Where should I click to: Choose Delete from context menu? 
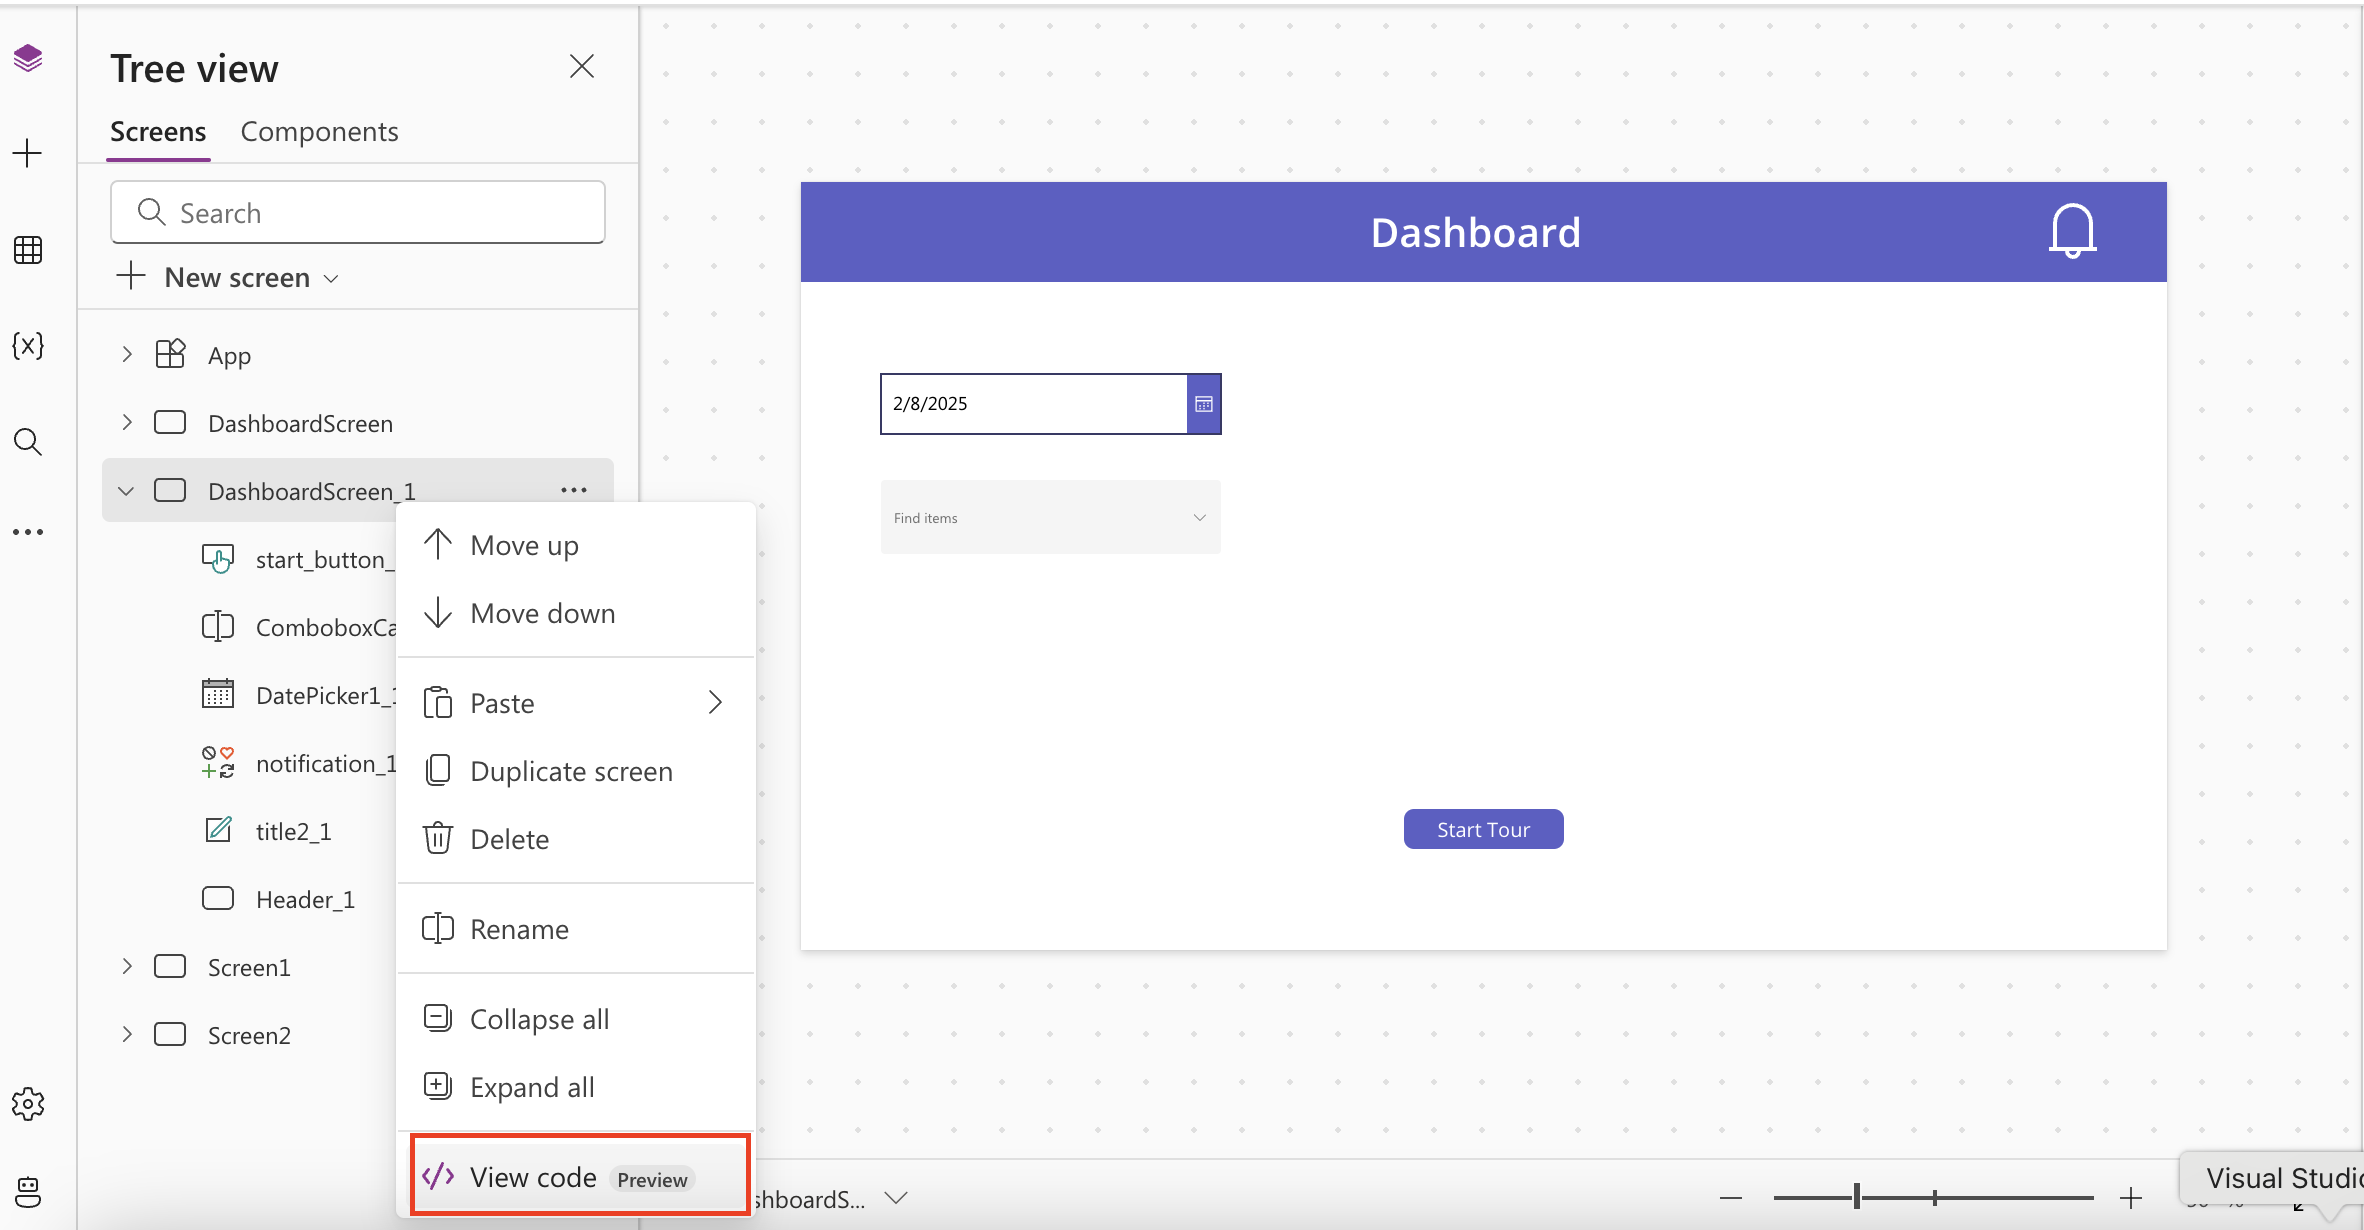click(x=576, y=839)
